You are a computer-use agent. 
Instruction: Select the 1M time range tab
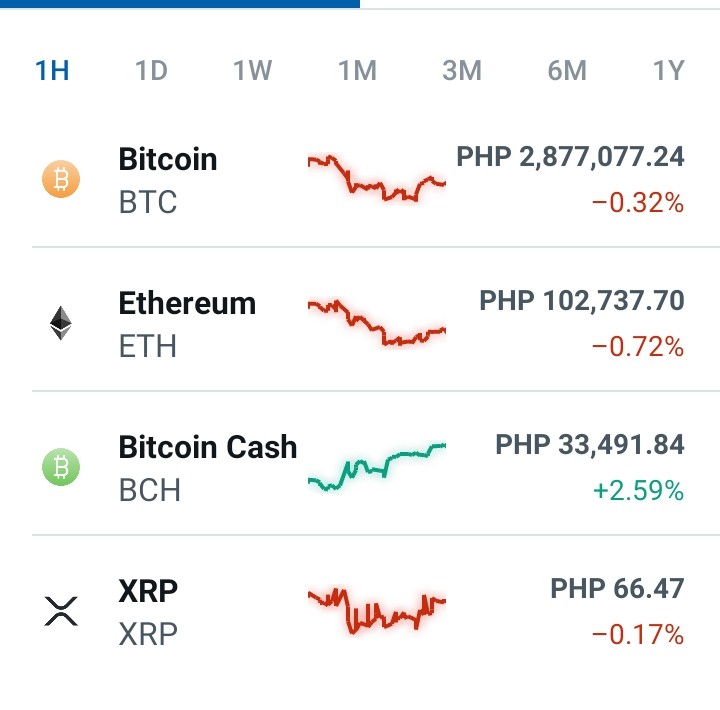(358, 71)
